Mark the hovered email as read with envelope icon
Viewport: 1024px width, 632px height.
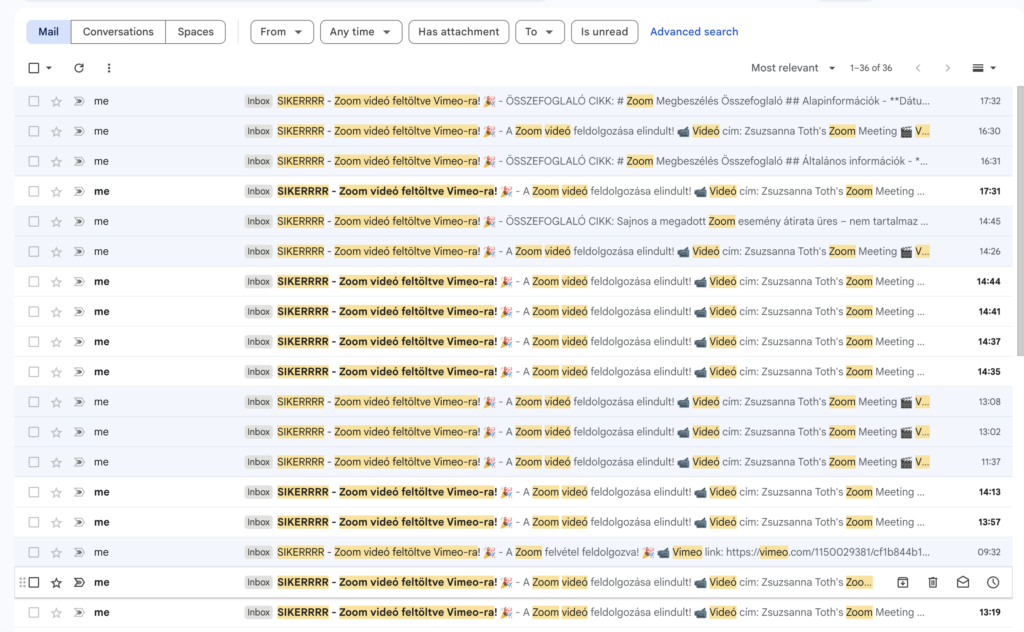tap(962, 581)
